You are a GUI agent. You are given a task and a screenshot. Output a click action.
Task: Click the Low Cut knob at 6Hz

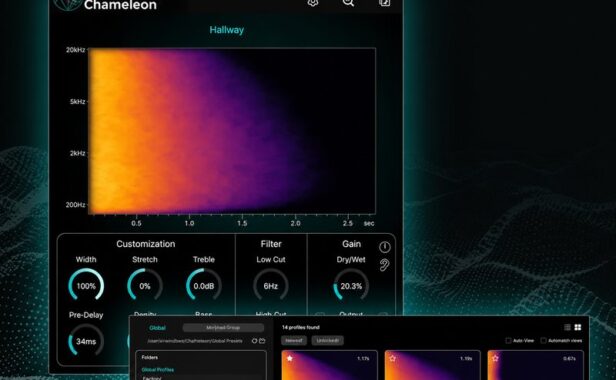coord(271,286)
